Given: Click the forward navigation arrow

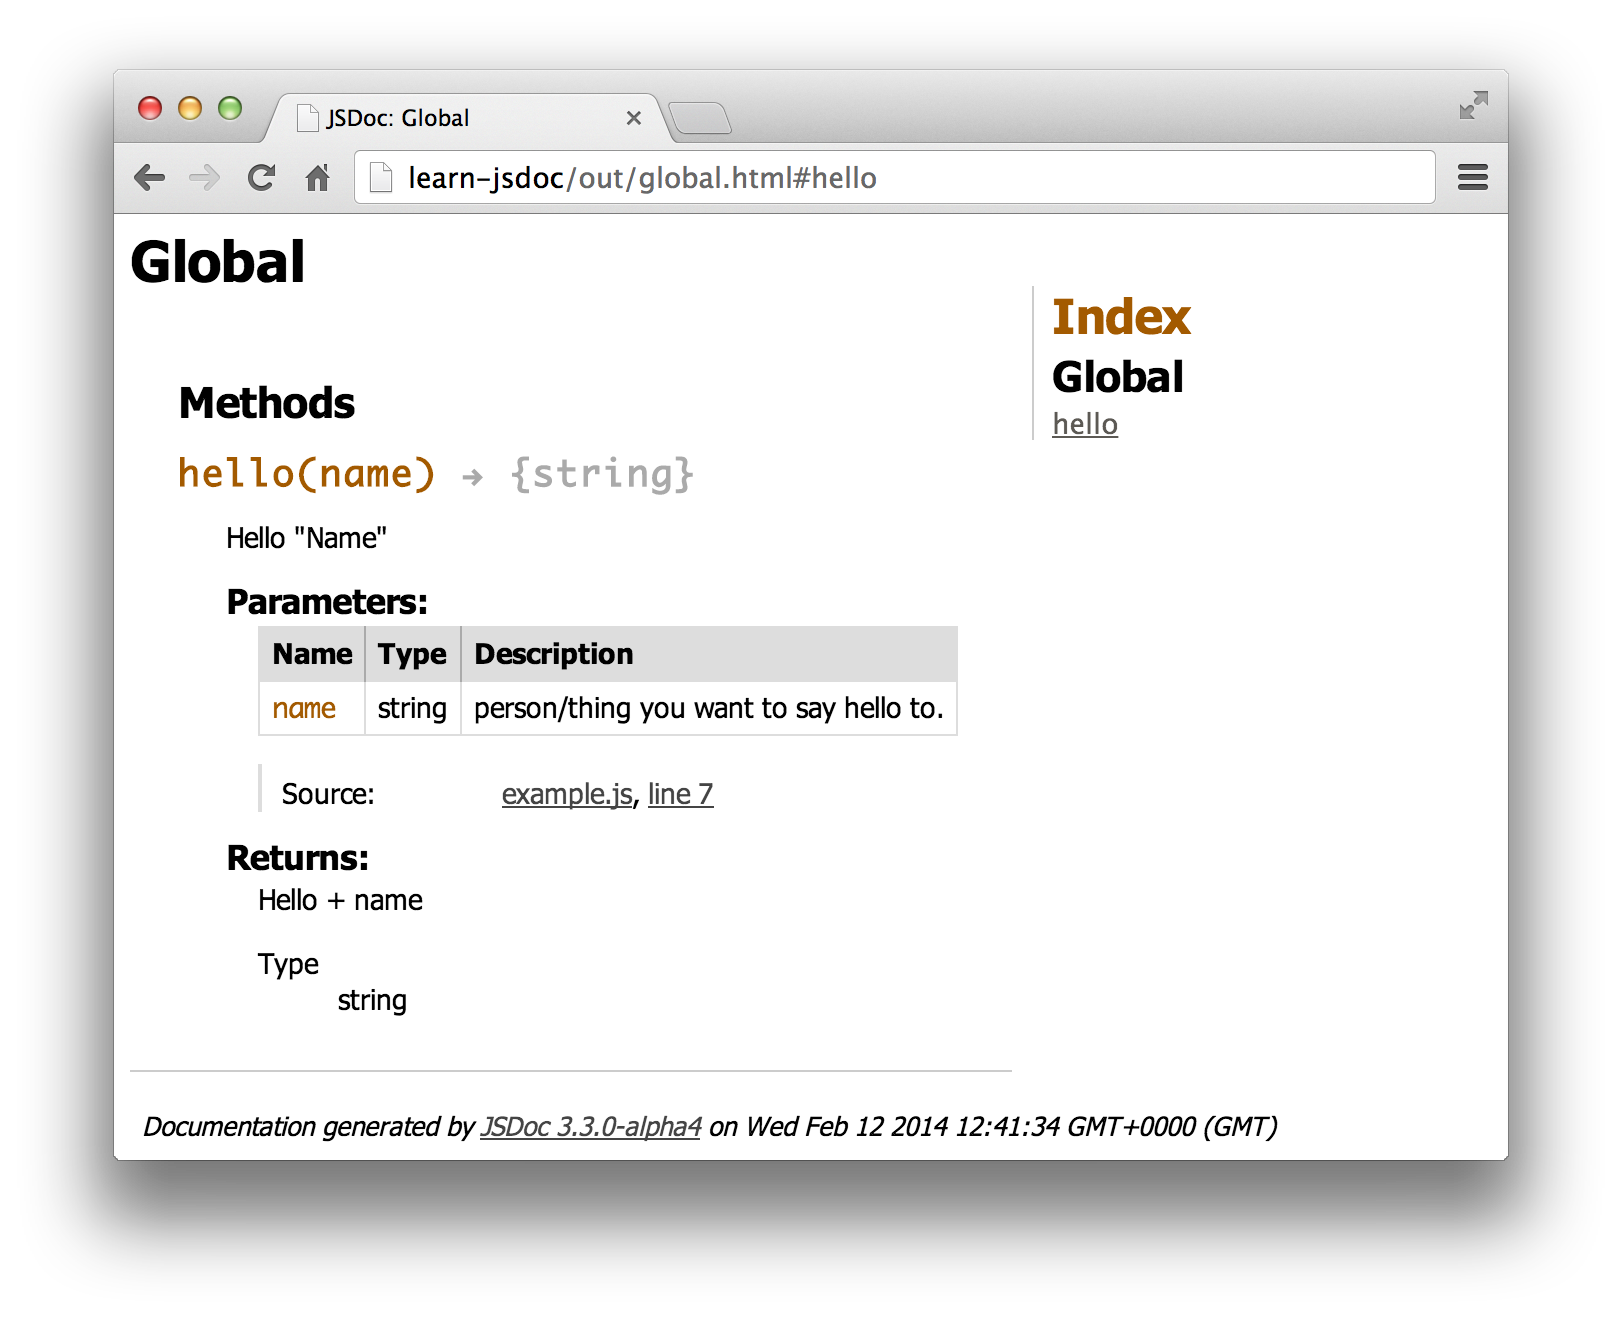Looking at the screenshot, I should [x=205, y=177].
